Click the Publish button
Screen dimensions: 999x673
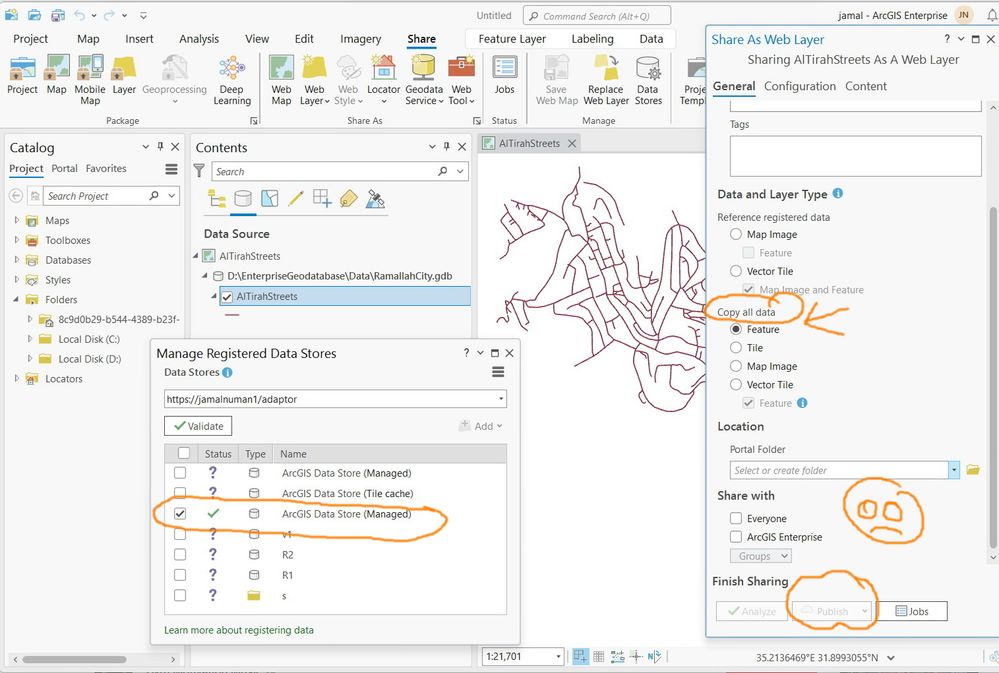831,611
